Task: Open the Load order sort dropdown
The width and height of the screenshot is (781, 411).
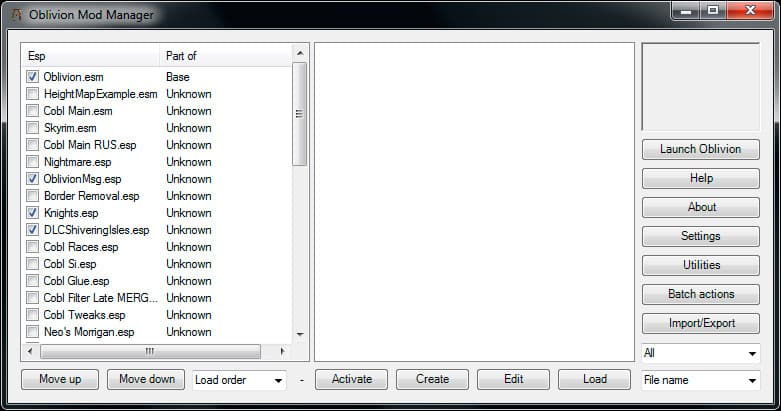Action: pos(240,380)
